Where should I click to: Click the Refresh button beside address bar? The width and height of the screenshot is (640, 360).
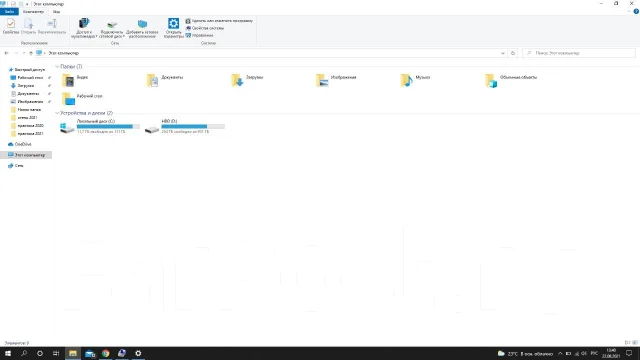pos(513,53)
